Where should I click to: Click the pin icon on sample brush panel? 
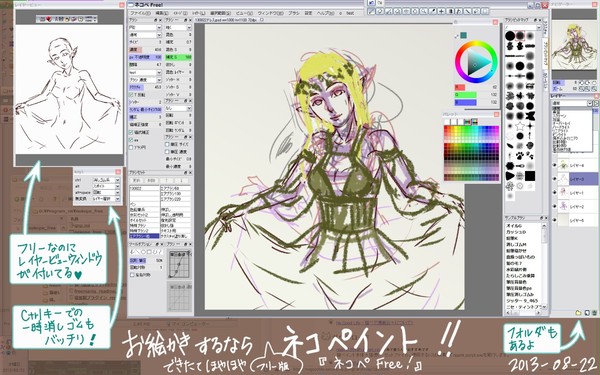tap(541, 218)
